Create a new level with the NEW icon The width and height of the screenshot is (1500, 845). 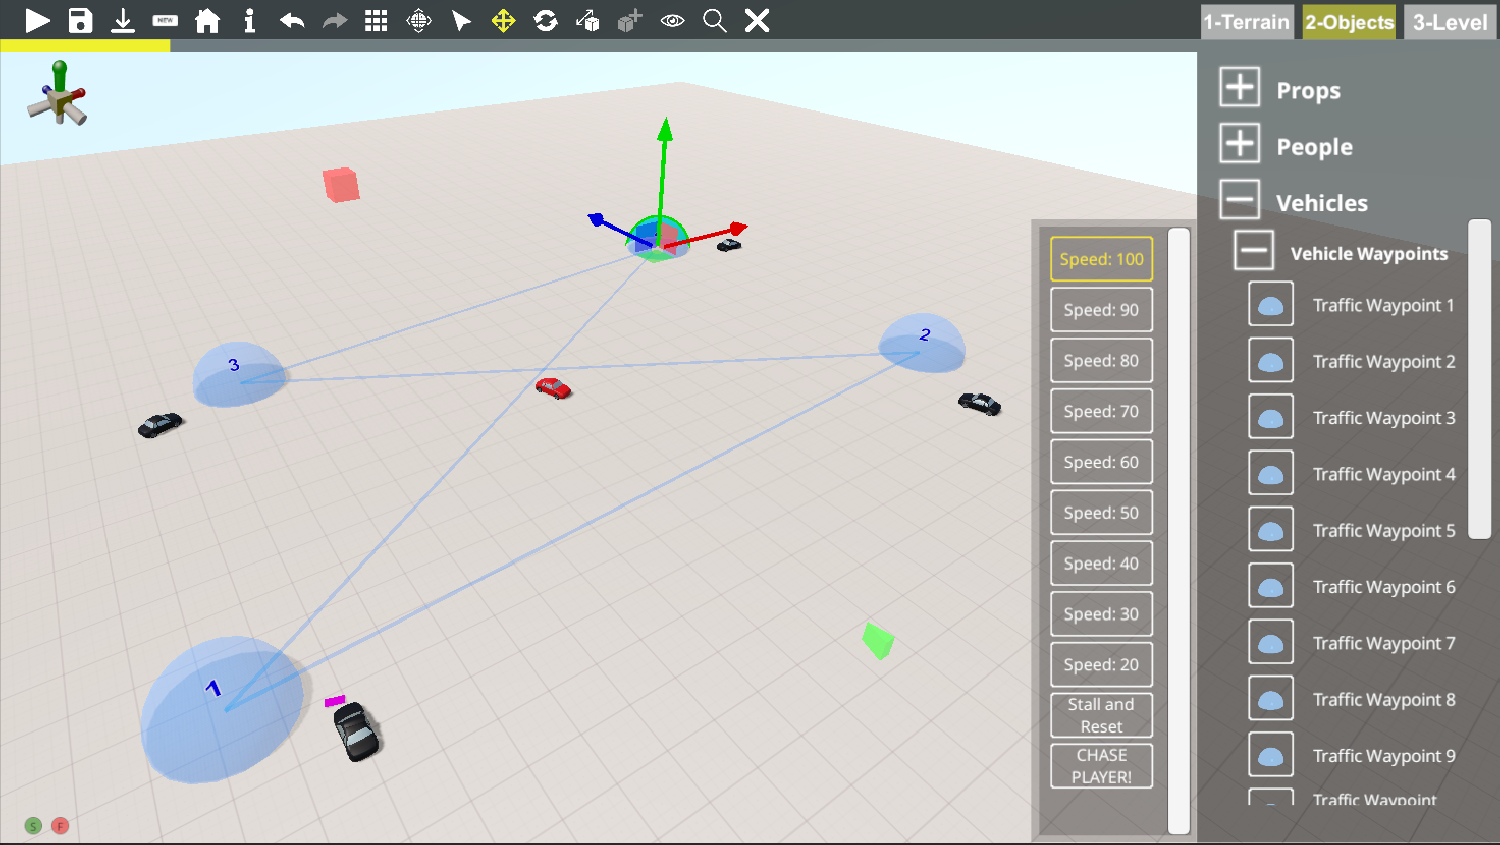click(165, 20)
